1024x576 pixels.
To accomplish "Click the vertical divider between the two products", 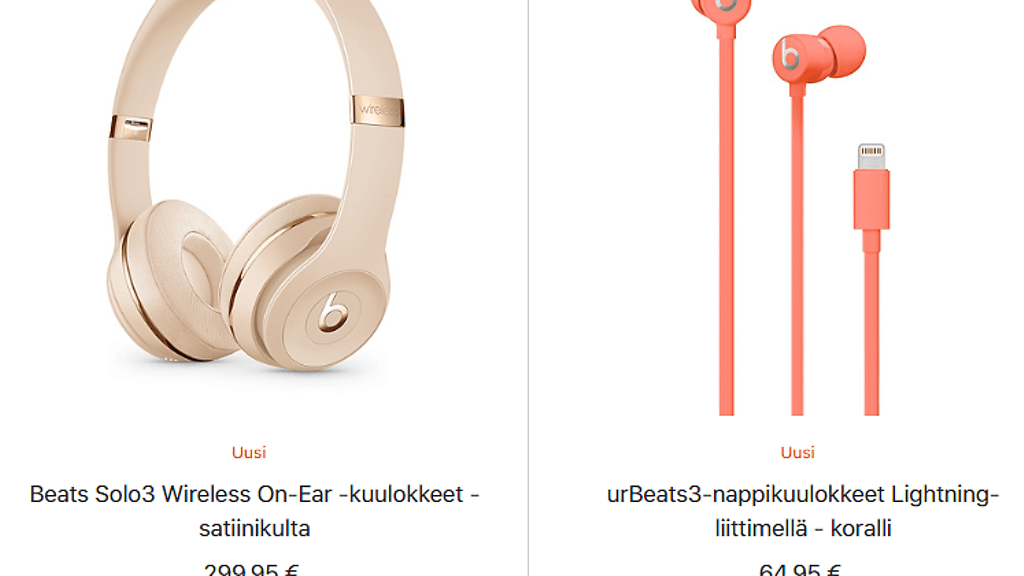I will (x=528, y=288).
